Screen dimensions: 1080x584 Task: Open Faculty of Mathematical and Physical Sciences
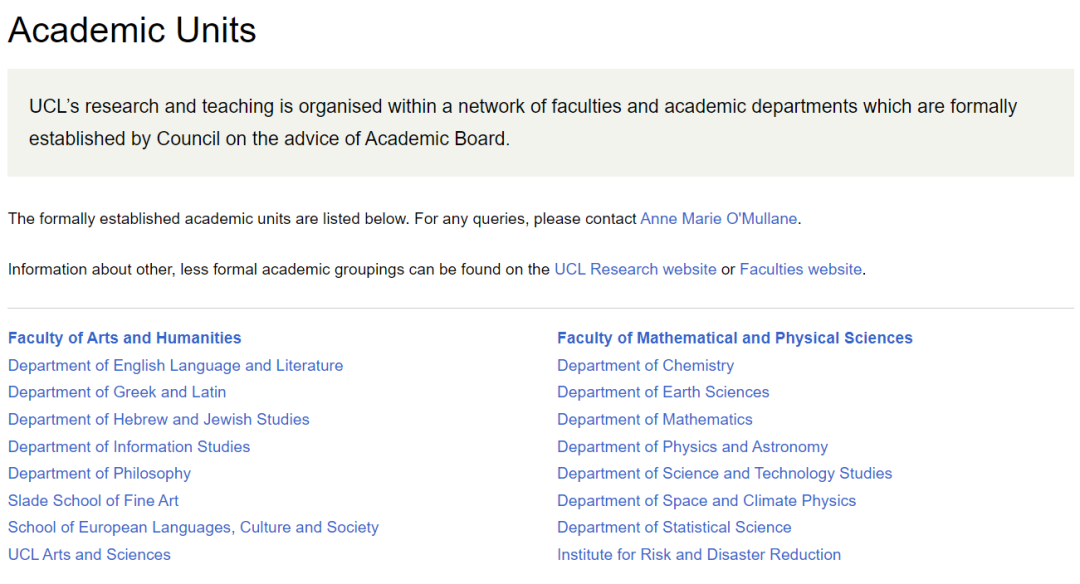click(x=735, y=338)
